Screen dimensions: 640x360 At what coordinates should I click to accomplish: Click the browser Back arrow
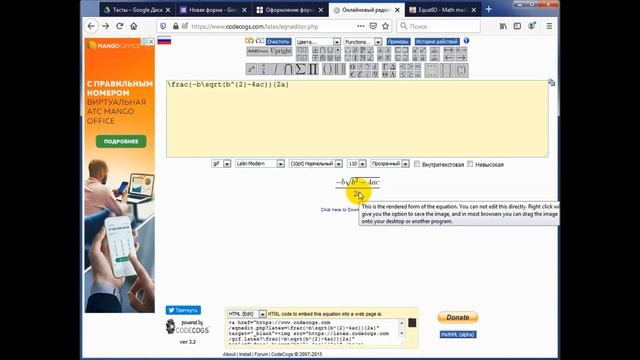pos(91,26)
